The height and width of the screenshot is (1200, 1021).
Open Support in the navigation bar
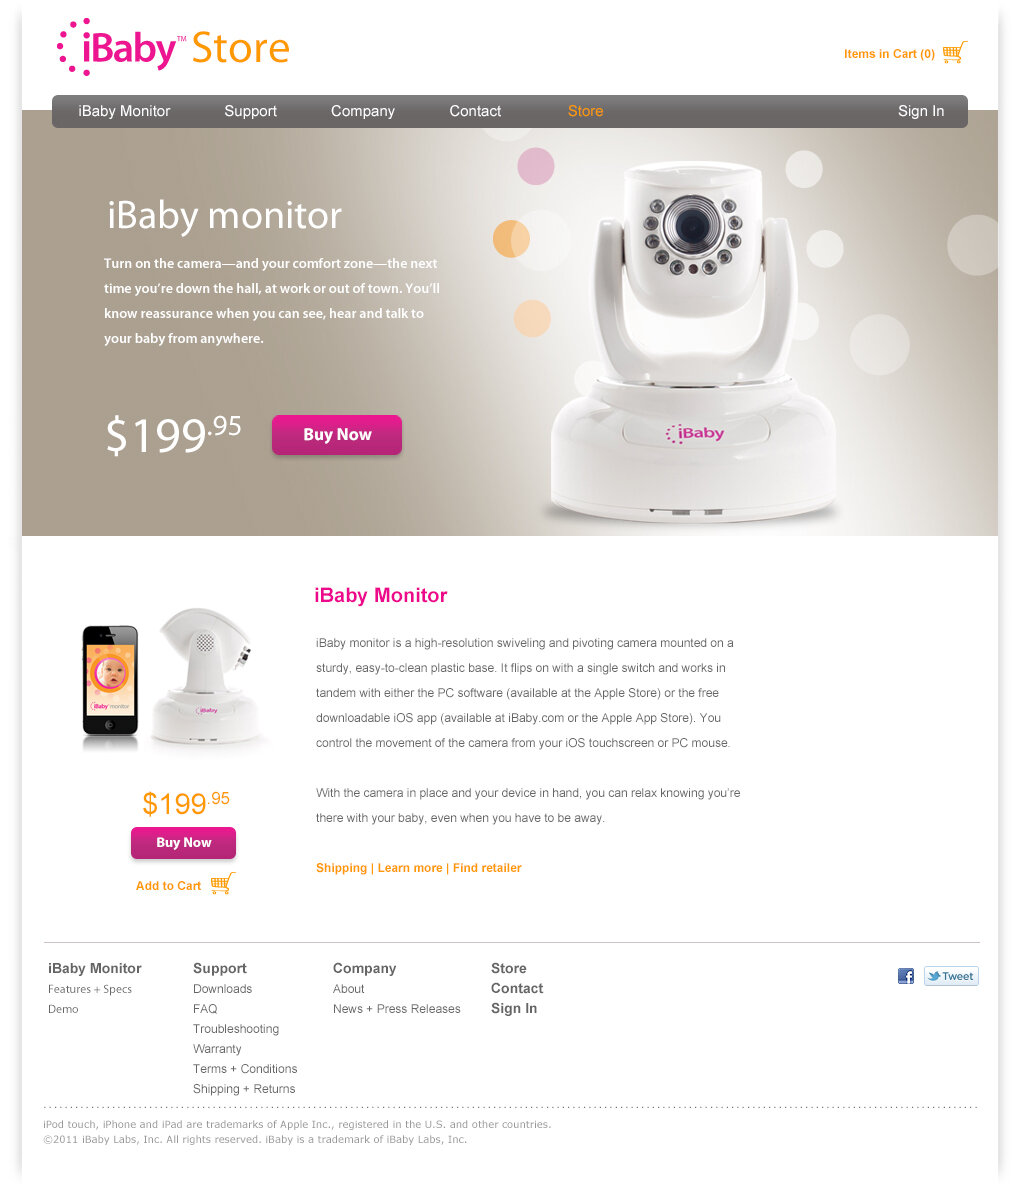click(x=250, y=111)
